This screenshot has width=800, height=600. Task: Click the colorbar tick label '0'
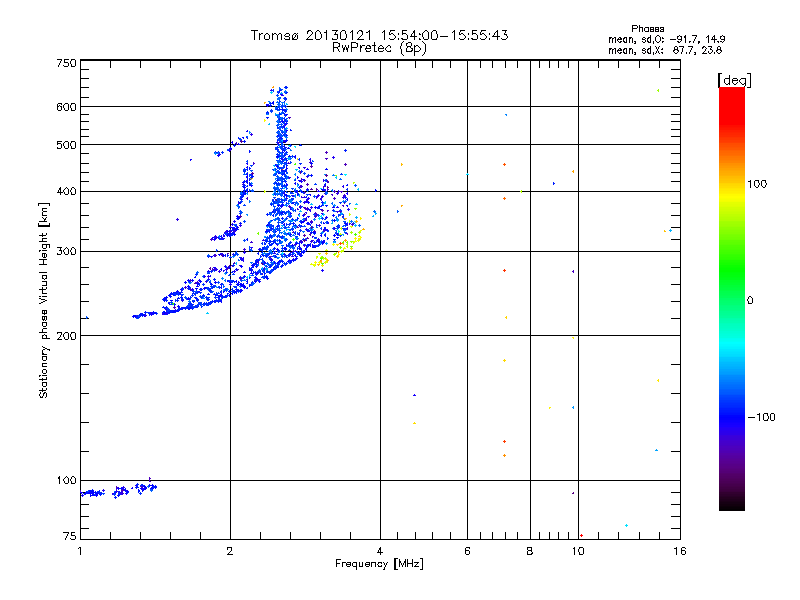pos(750,300)
